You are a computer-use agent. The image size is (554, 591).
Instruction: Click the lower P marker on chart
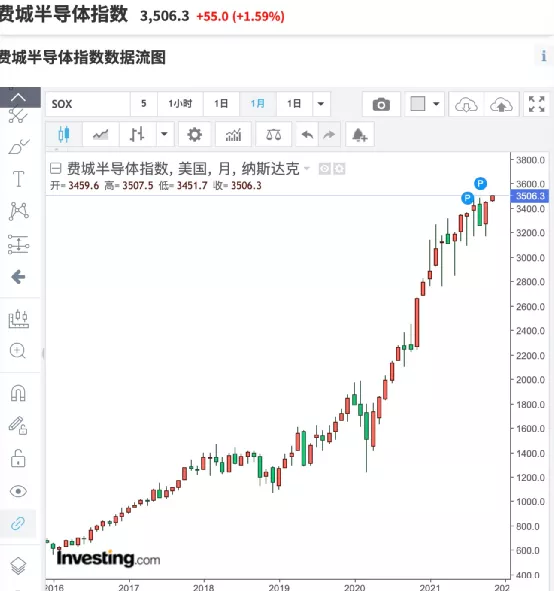tap(467, 198)
